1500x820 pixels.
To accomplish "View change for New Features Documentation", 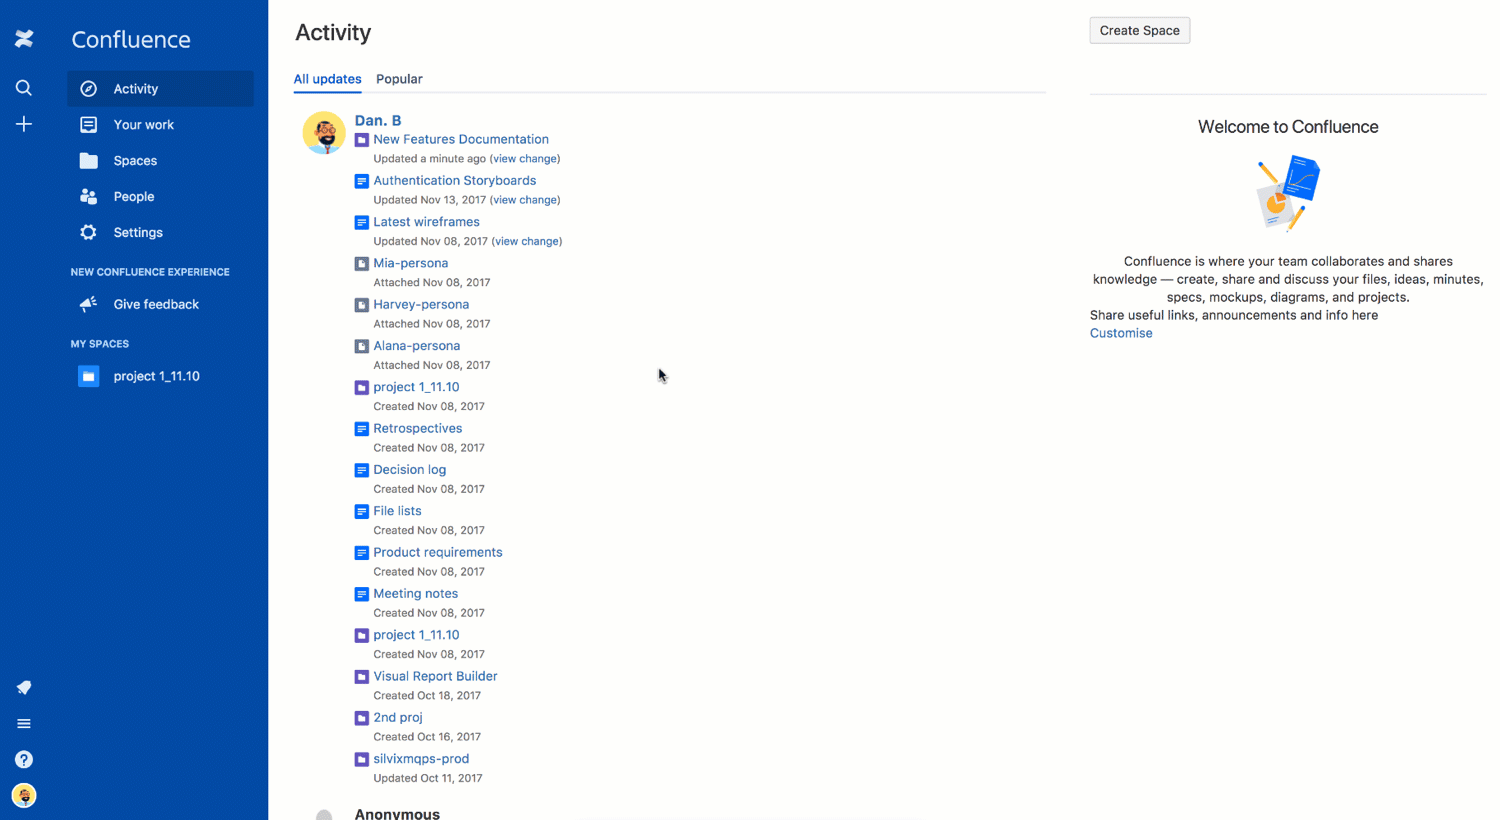I will (x=524, y=158).
